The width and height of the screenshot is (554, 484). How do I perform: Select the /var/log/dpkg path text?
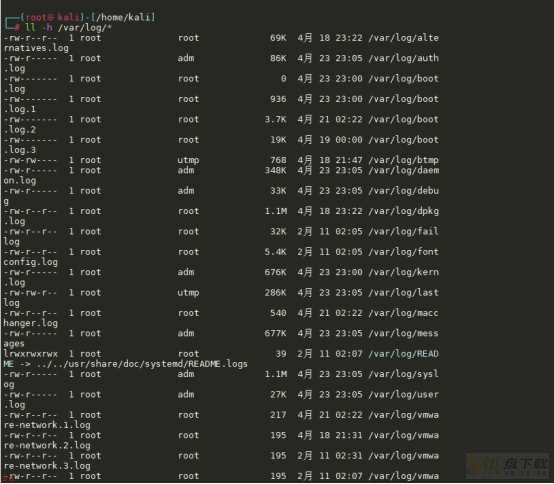tap(403, 211)
